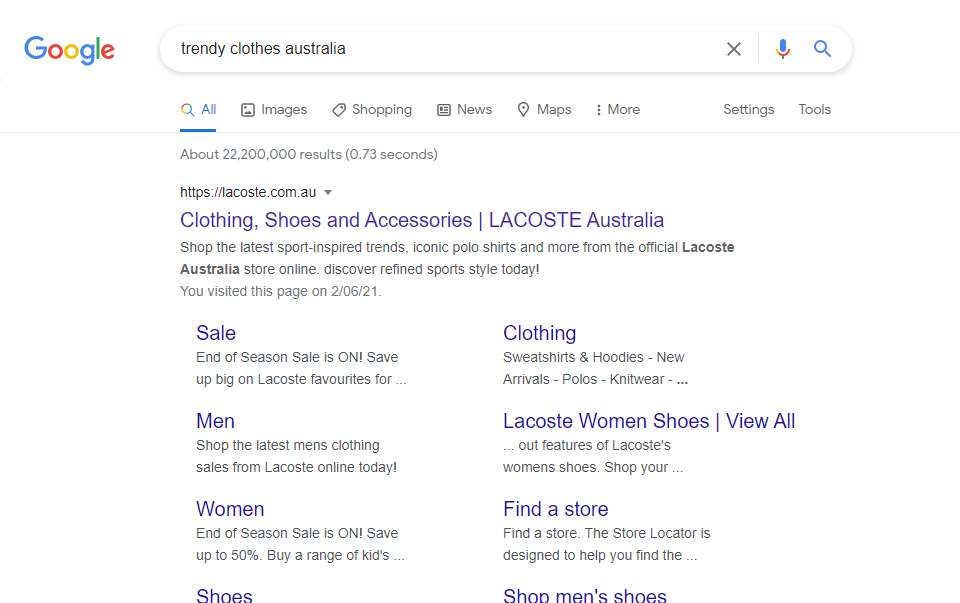The image size is (960, 603).
Task: Click the Google logo
Action: [69, 50]
